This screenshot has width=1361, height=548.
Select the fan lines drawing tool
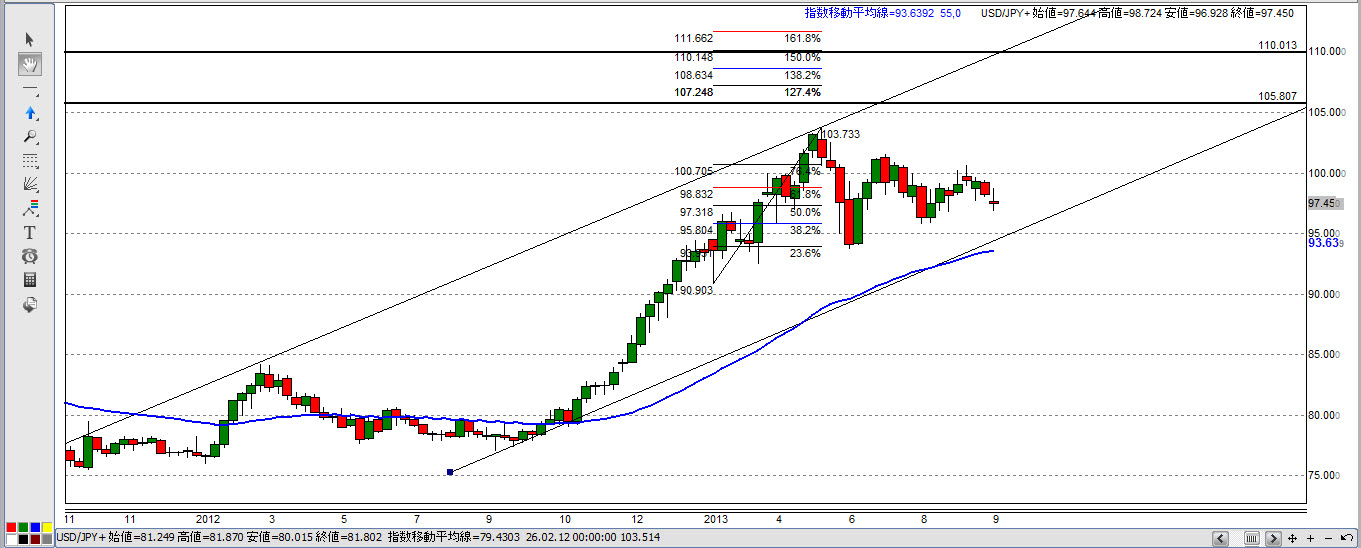[30, 185]
